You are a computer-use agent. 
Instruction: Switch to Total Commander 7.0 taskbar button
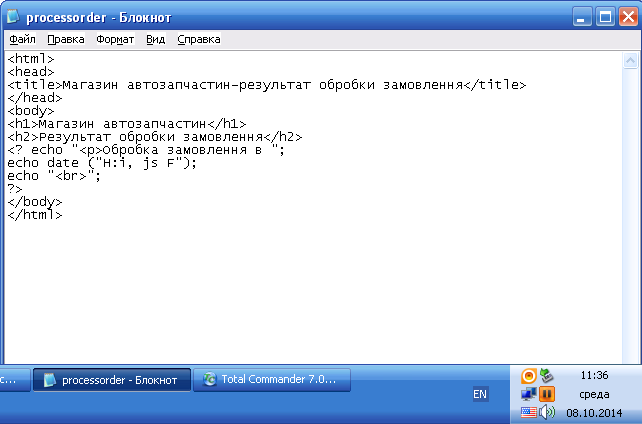click(x=272, y=380)
